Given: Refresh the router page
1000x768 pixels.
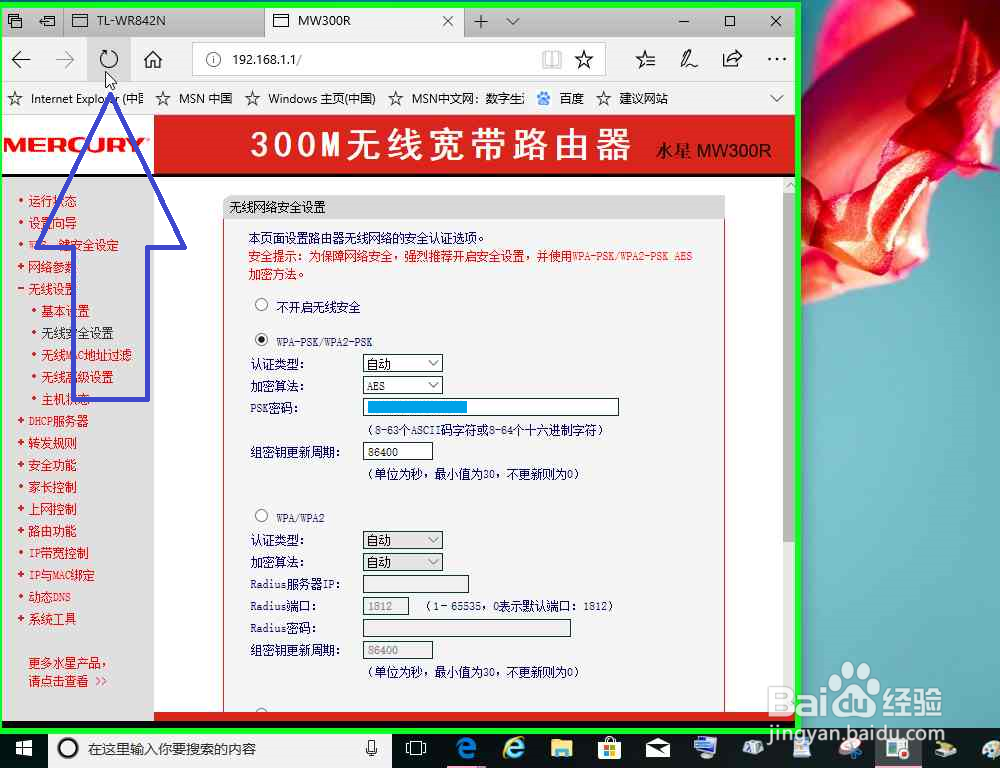Looking at the screenshot, I should click(x=109, y=59).
